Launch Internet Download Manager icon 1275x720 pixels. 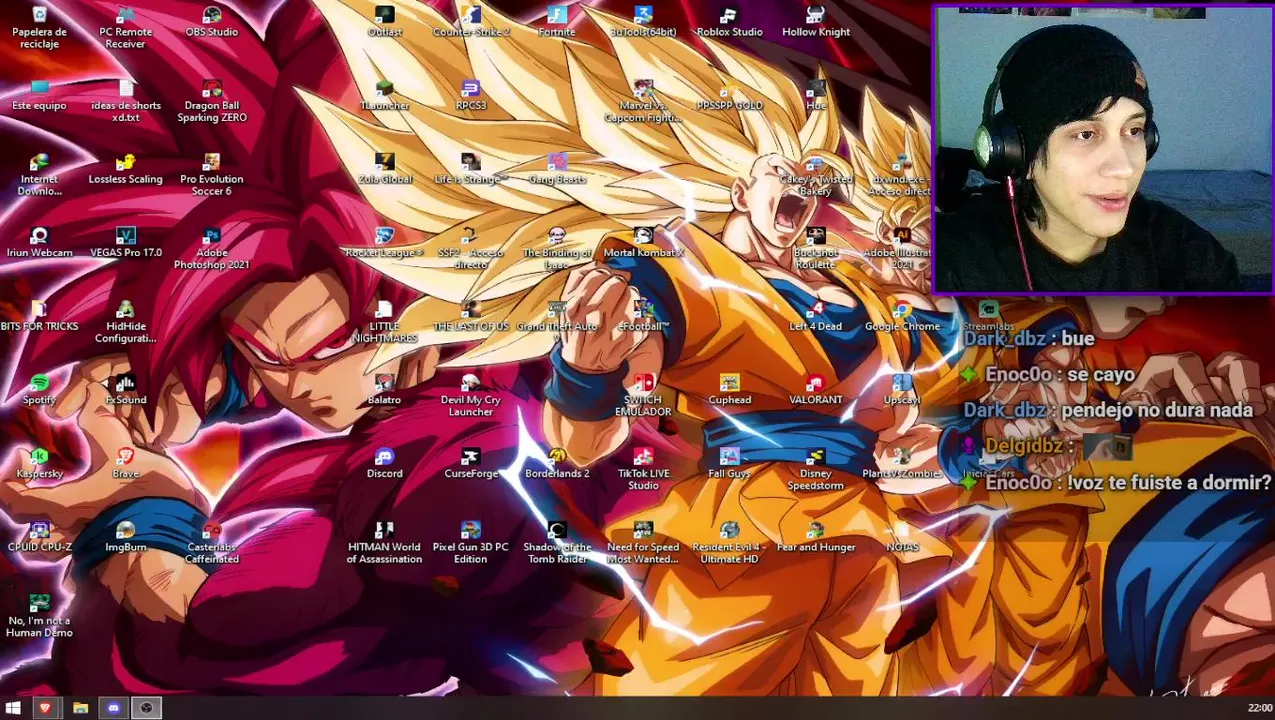click(39, 174)
